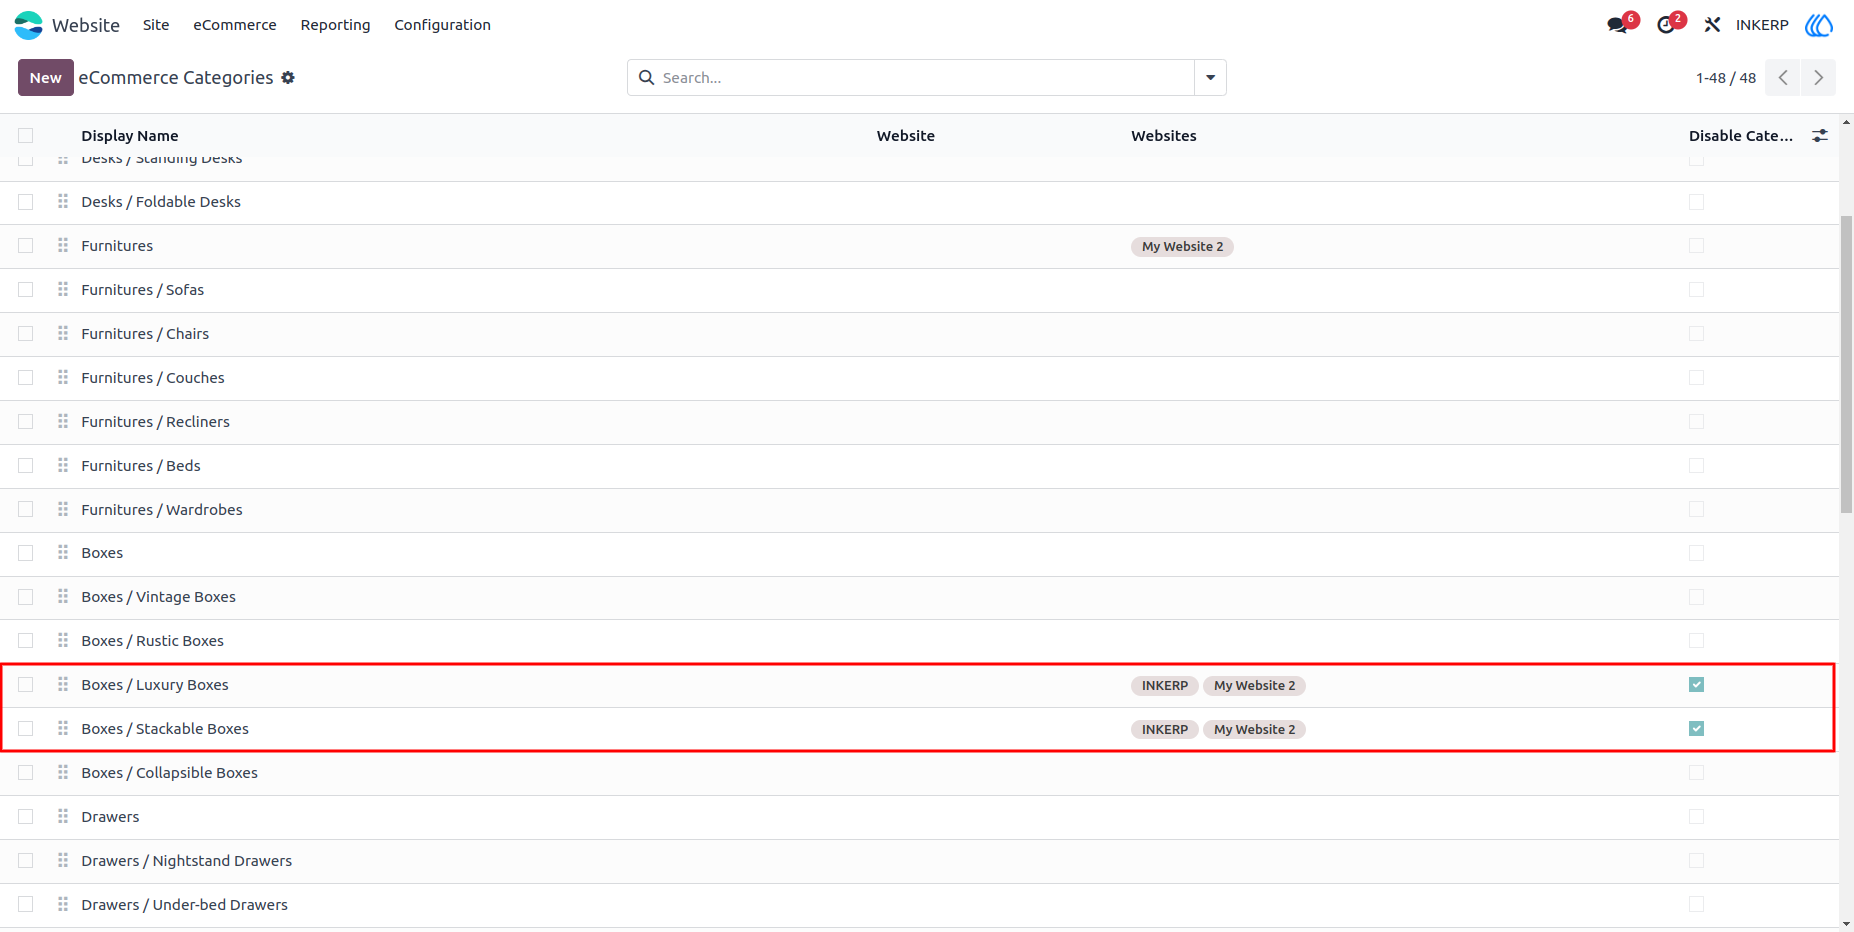Open the debug tools wrench icon
This screenshot has height=932, width=1854.
tap(1713, 25)
